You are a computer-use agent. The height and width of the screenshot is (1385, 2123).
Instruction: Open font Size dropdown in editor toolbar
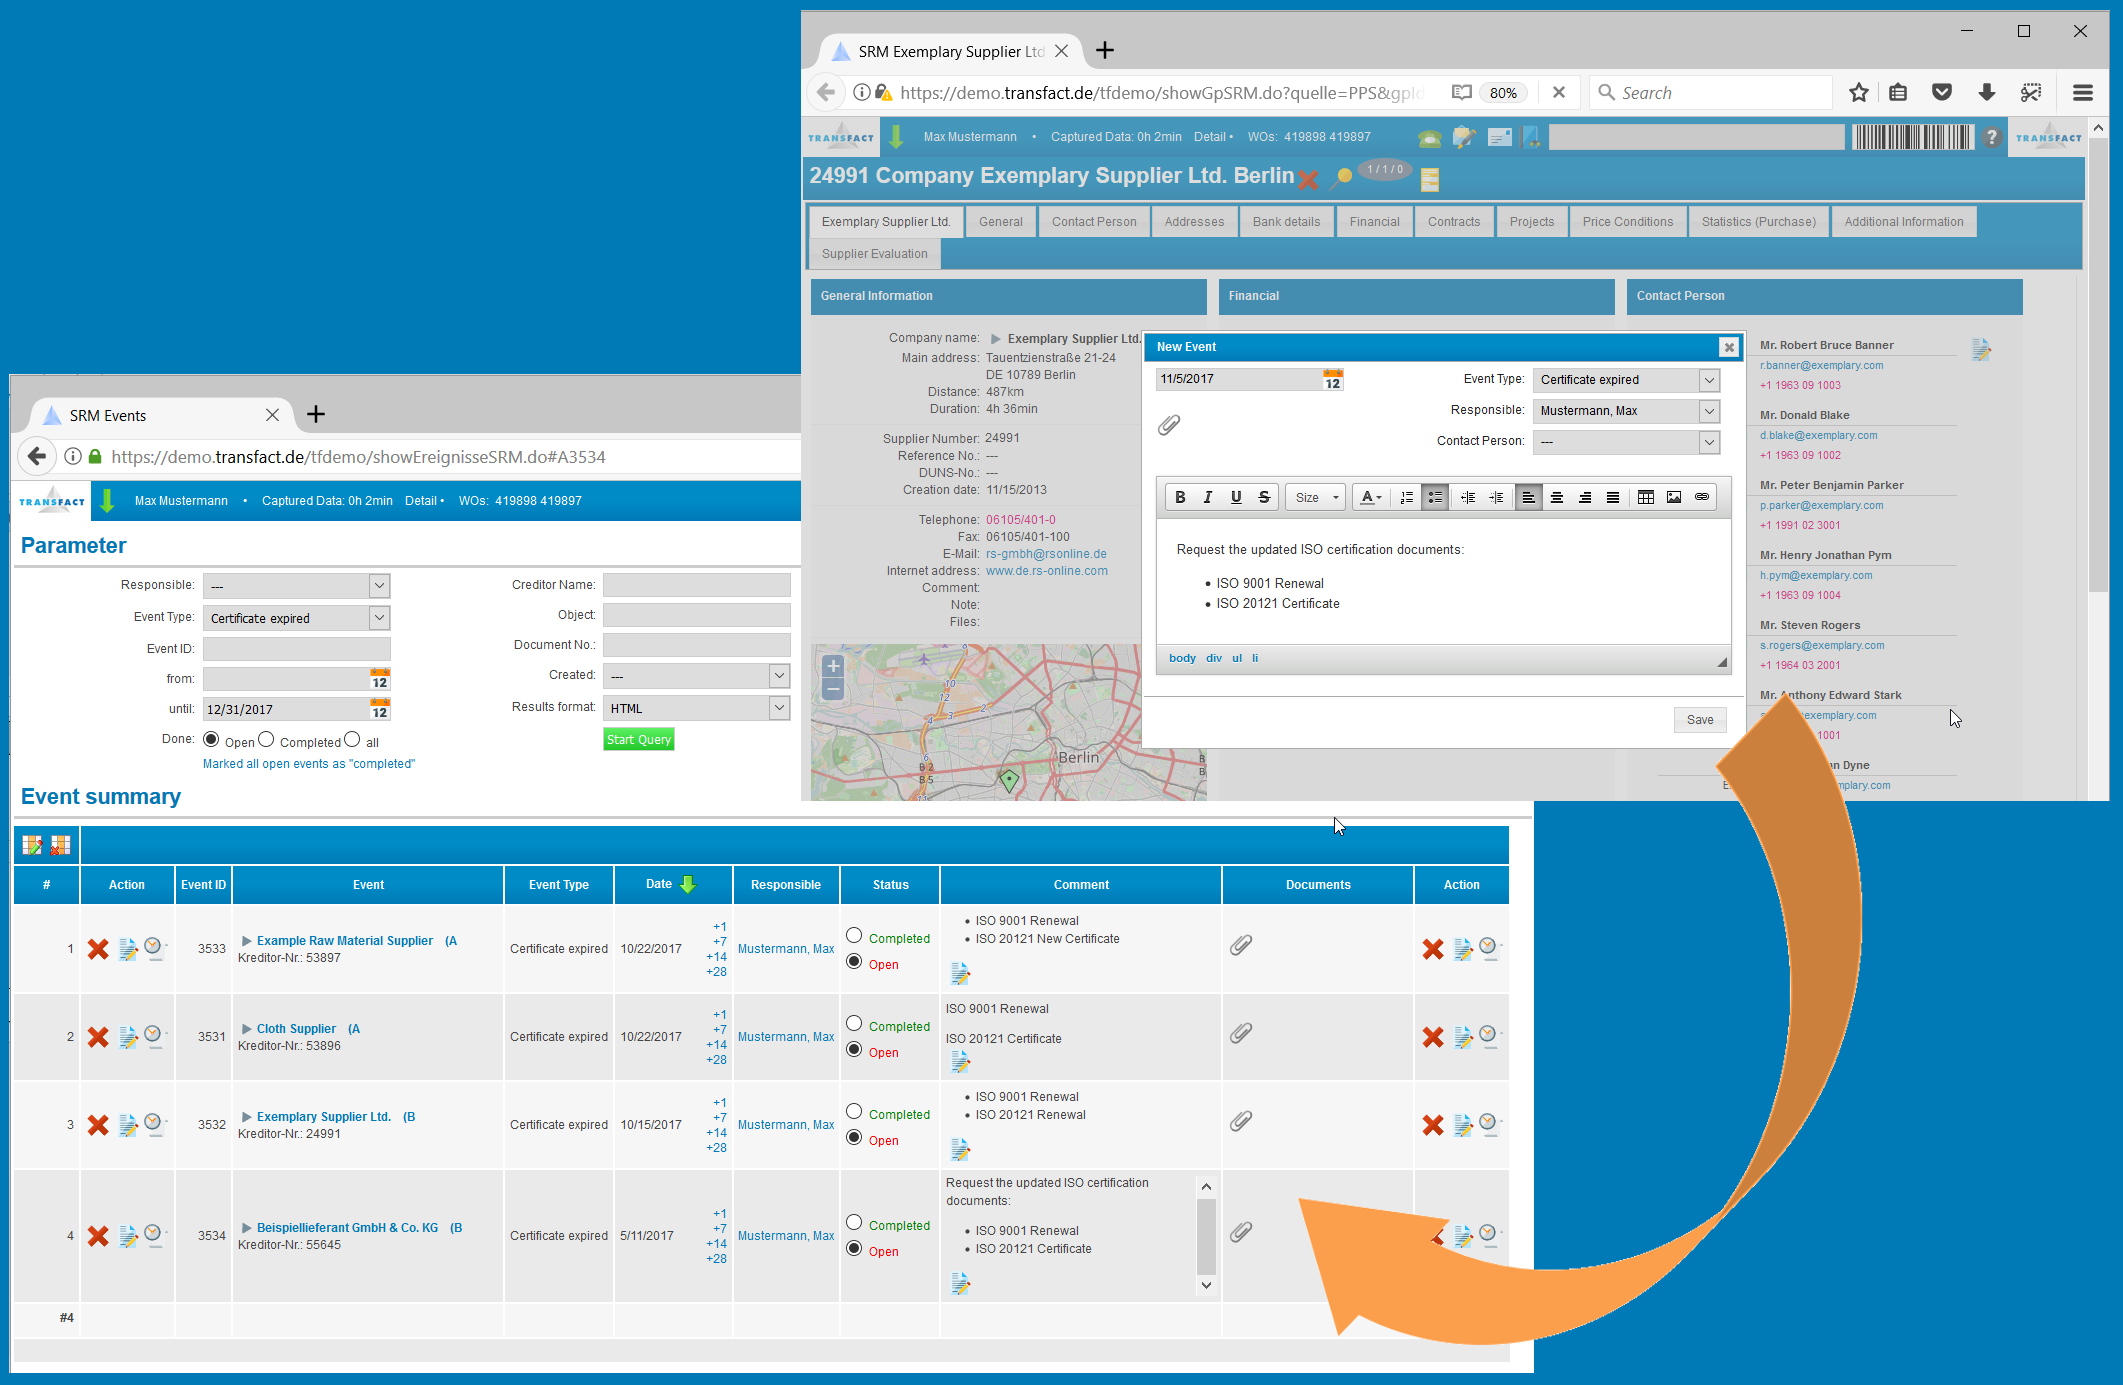coord(1316,497)
